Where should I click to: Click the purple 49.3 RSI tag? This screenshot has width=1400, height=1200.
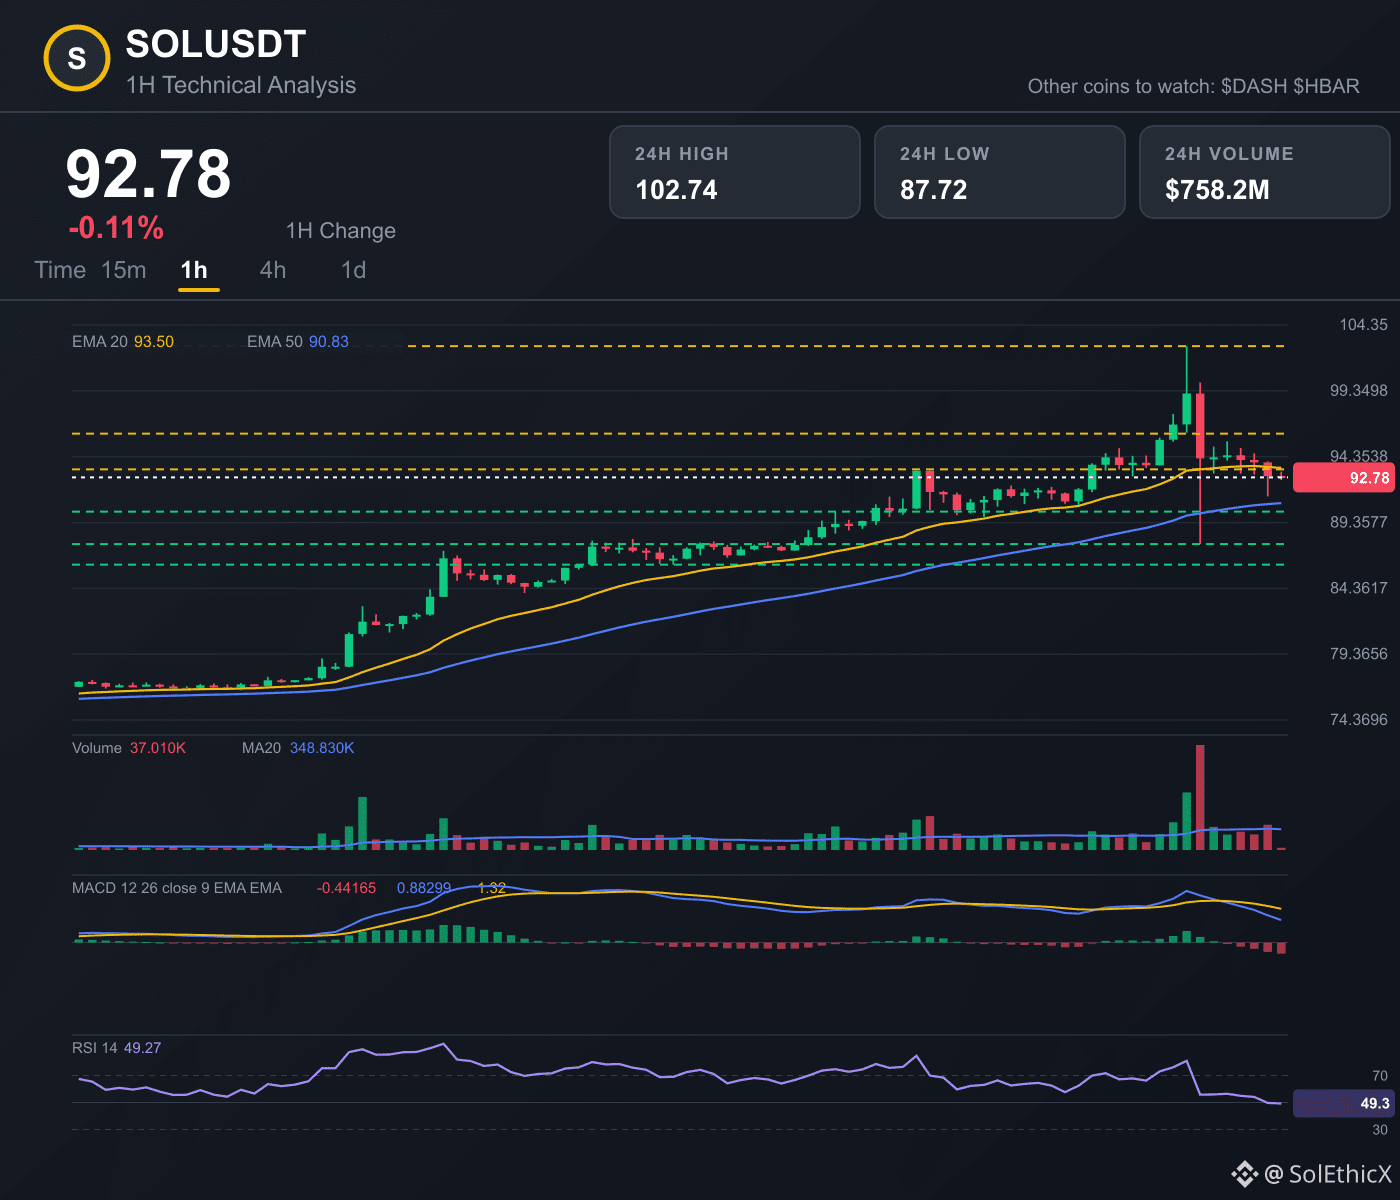point(1343,1104)
